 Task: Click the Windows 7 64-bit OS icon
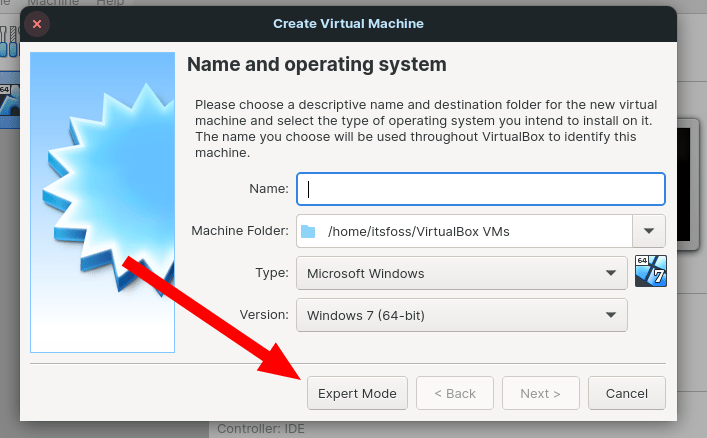649,271
